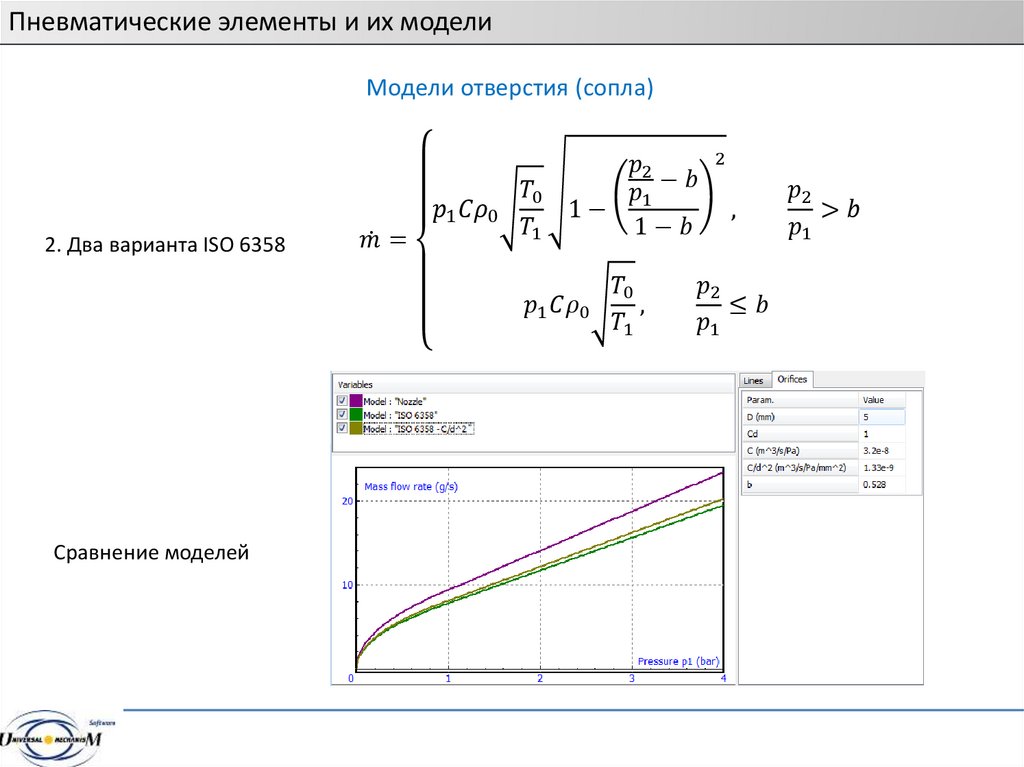Click the green ISO 6358 color swatch

click(356, 414)
